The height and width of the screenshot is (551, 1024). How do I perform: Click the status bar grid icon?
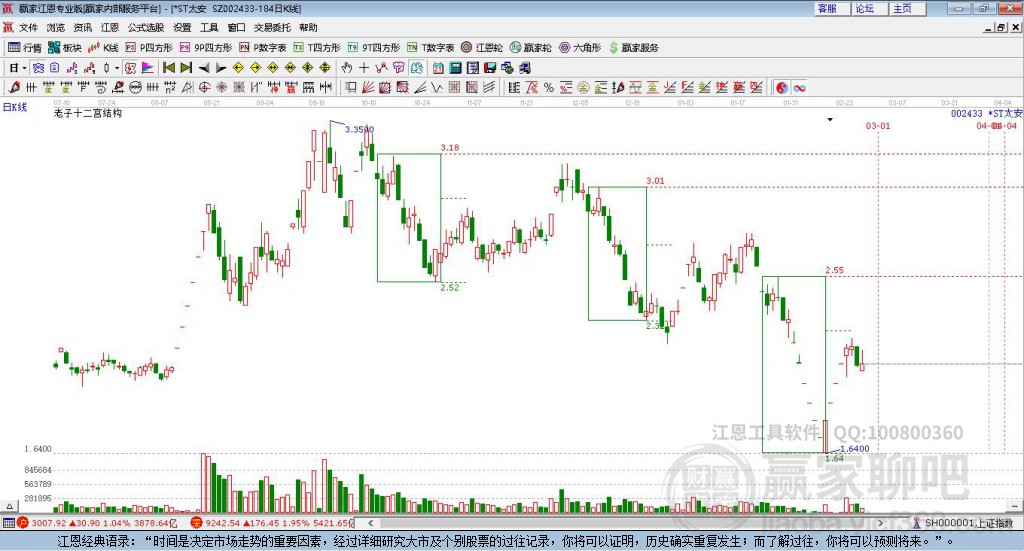pos(8,523)
